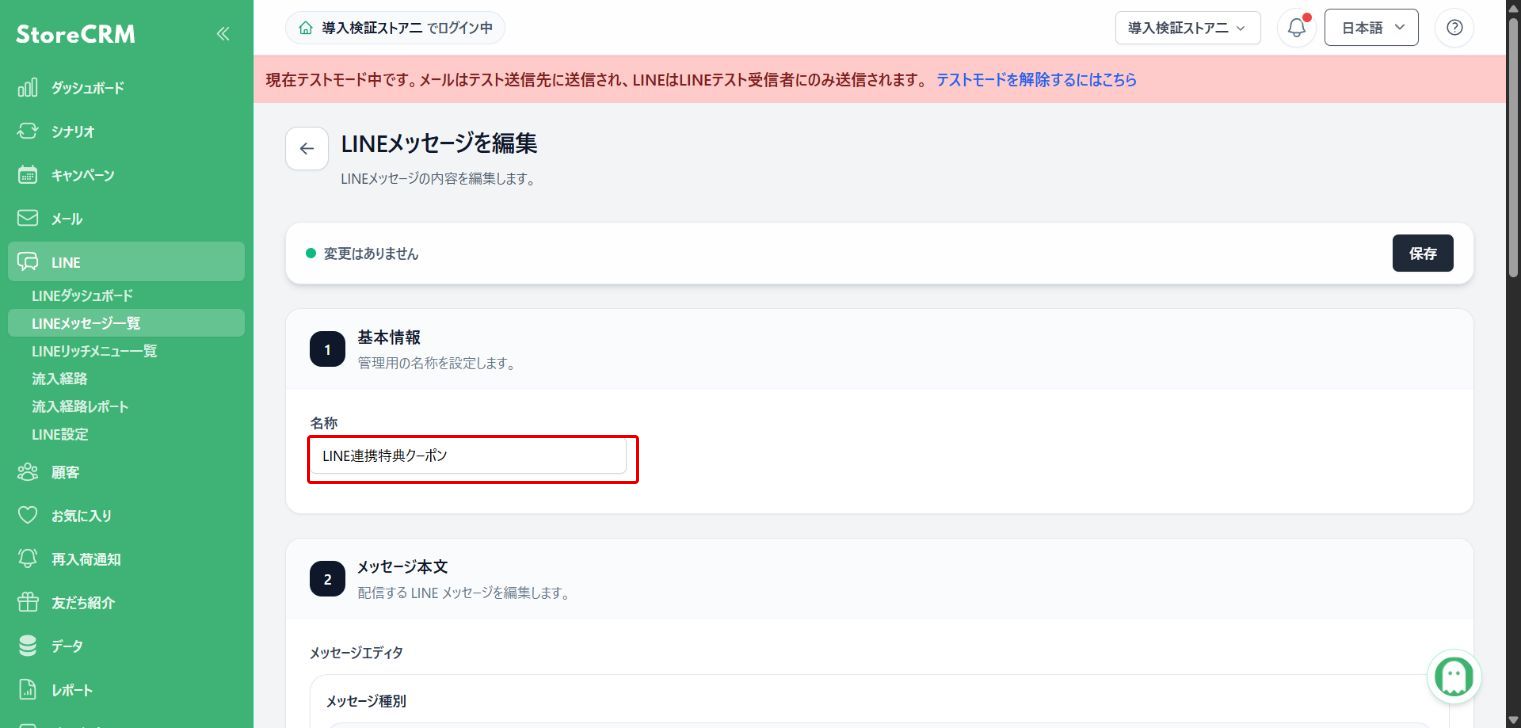The height and width of the screenshot is (728, 1521).
Task: Open the ダッシュボード bar chart icon
Action: (28, 88)
